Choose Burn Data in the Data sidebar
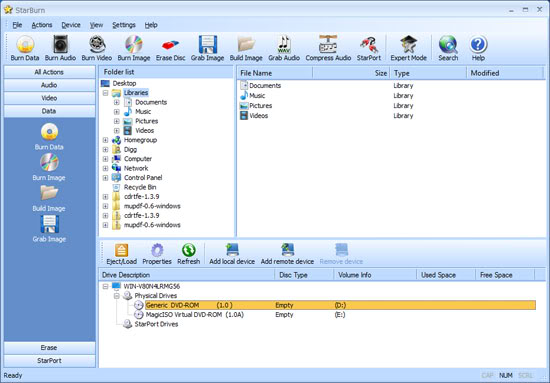 point(49,136)
